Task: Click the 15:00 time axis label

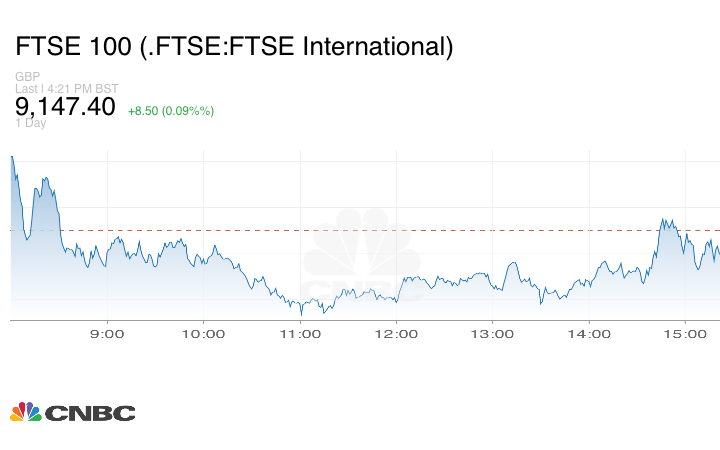Action: click(684, 333)
